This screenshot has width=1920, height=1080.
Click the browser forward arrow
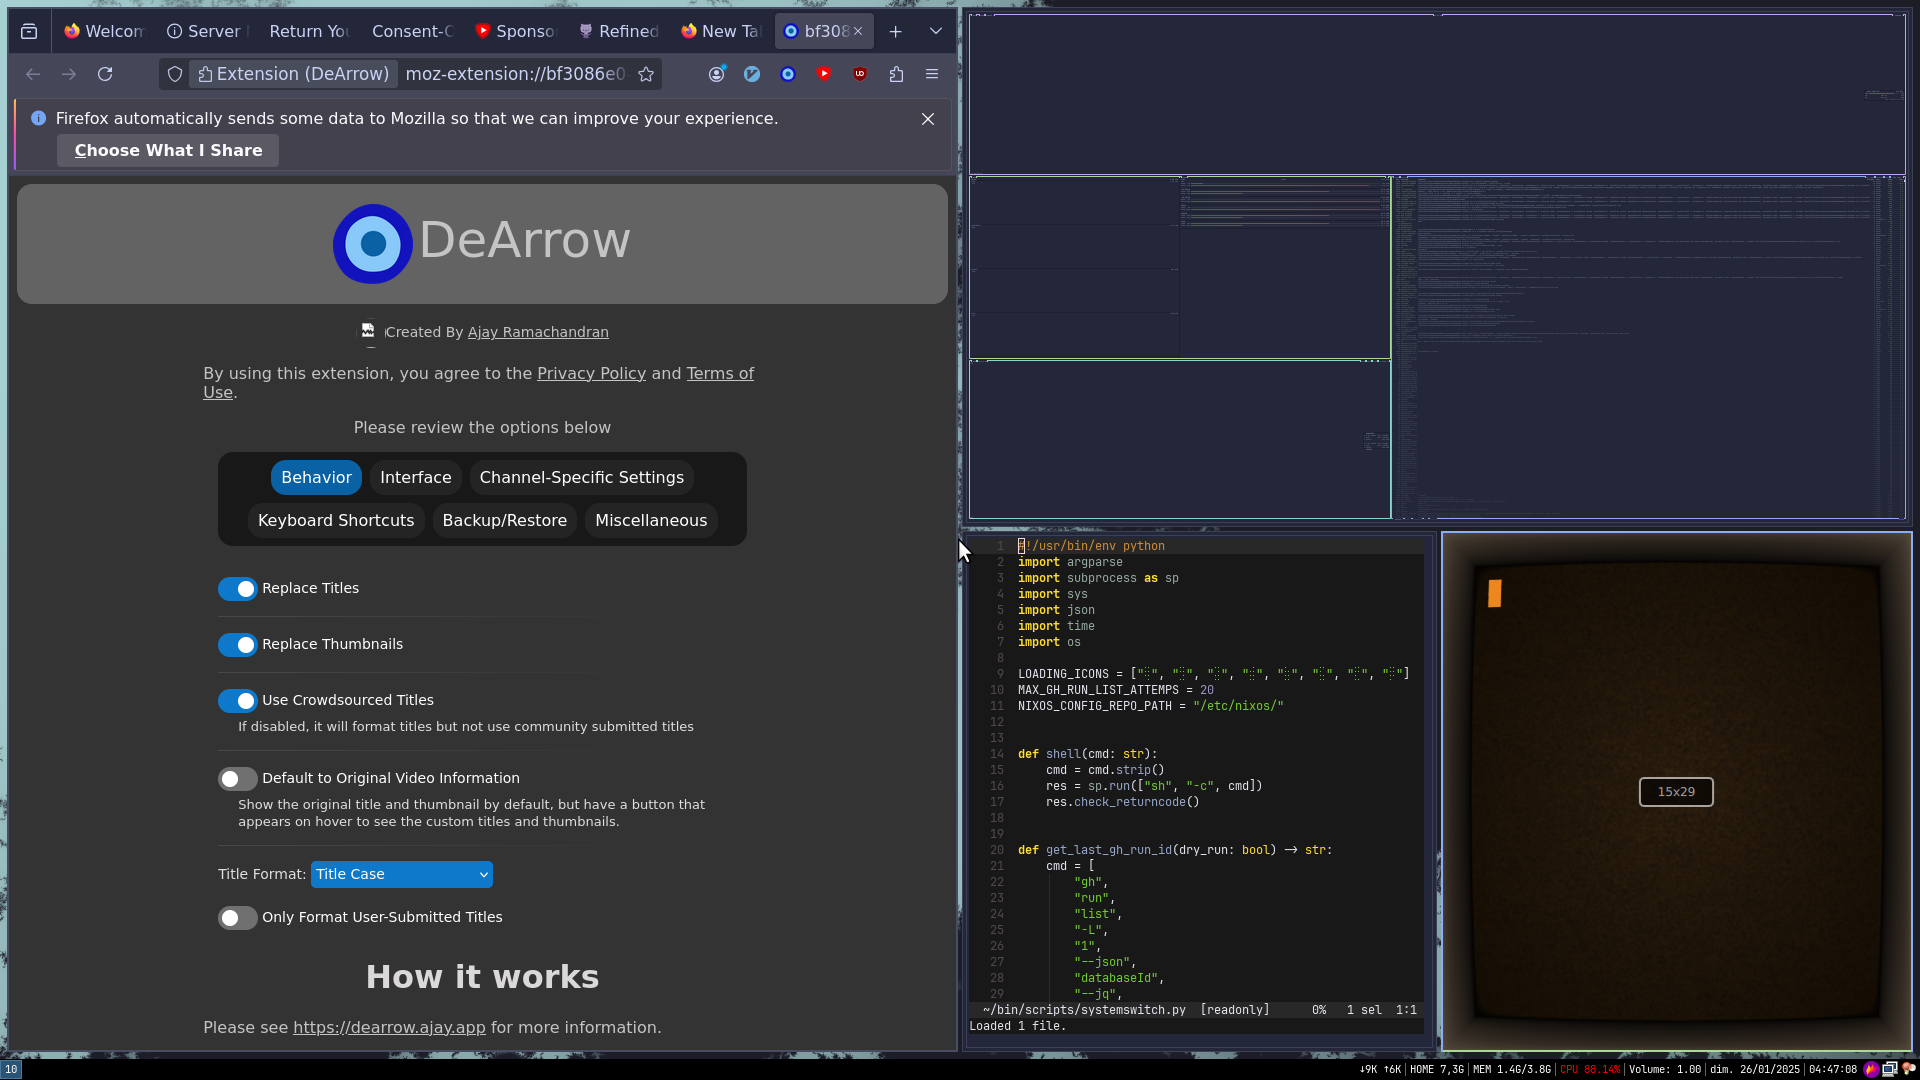point(69,74)
